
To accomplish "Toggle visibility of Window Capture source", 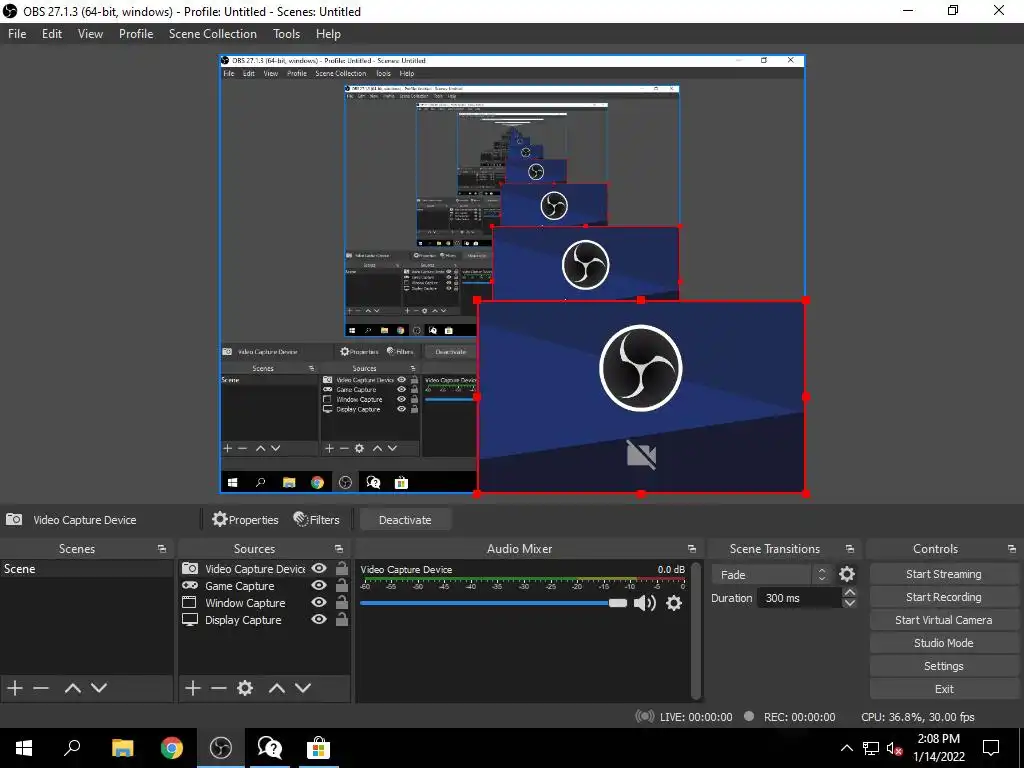I will [319, 602].
